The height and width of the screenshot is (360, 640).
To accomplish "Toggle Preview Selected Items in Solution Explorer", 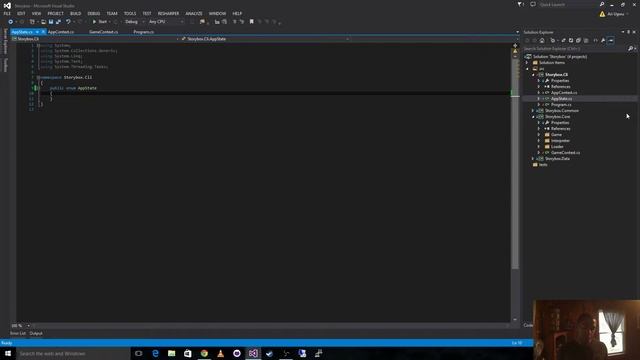I will click(x=611, y=40).
